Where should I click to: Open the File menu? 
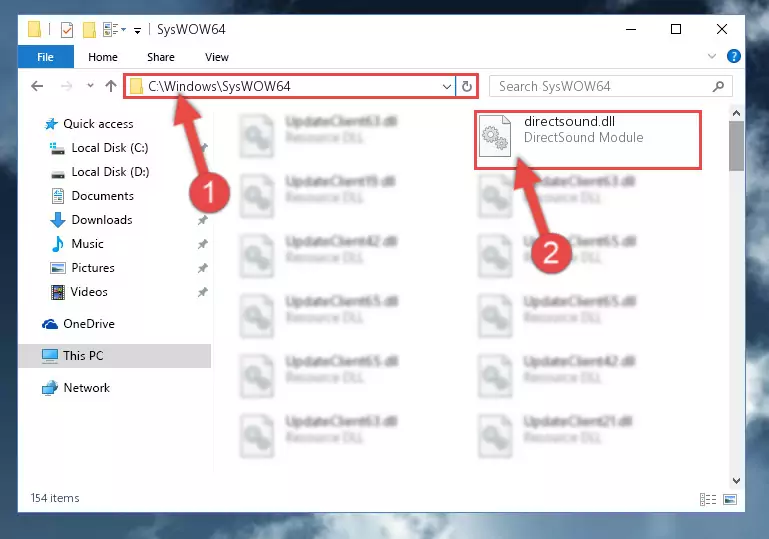pos(46,57)
